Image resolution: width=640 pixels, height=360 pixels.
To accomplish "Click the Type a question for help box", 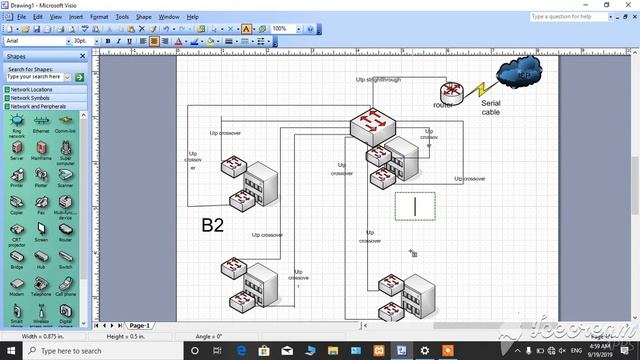I will click(569, 17).
